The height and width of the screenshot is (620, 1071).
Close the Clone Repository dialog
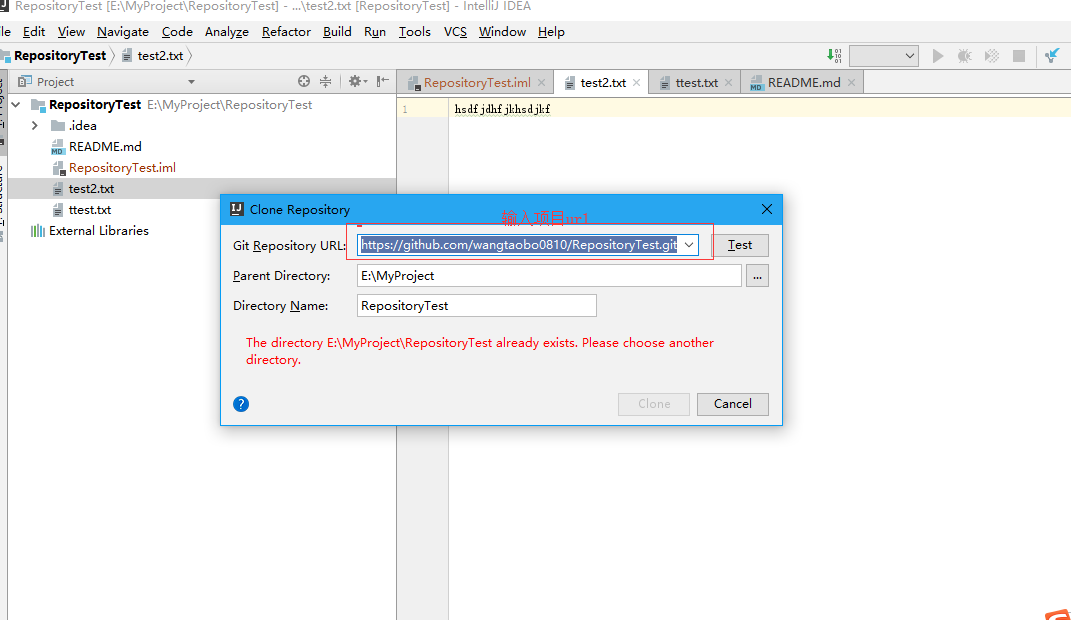tap(767, 209)
